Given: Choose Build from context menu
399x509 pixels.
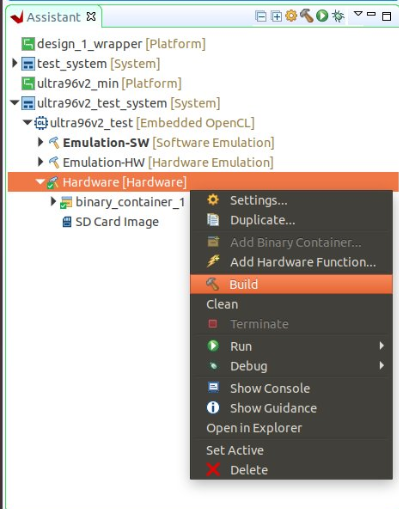Looking at the screenshot, I should click(x=291, y=284).
